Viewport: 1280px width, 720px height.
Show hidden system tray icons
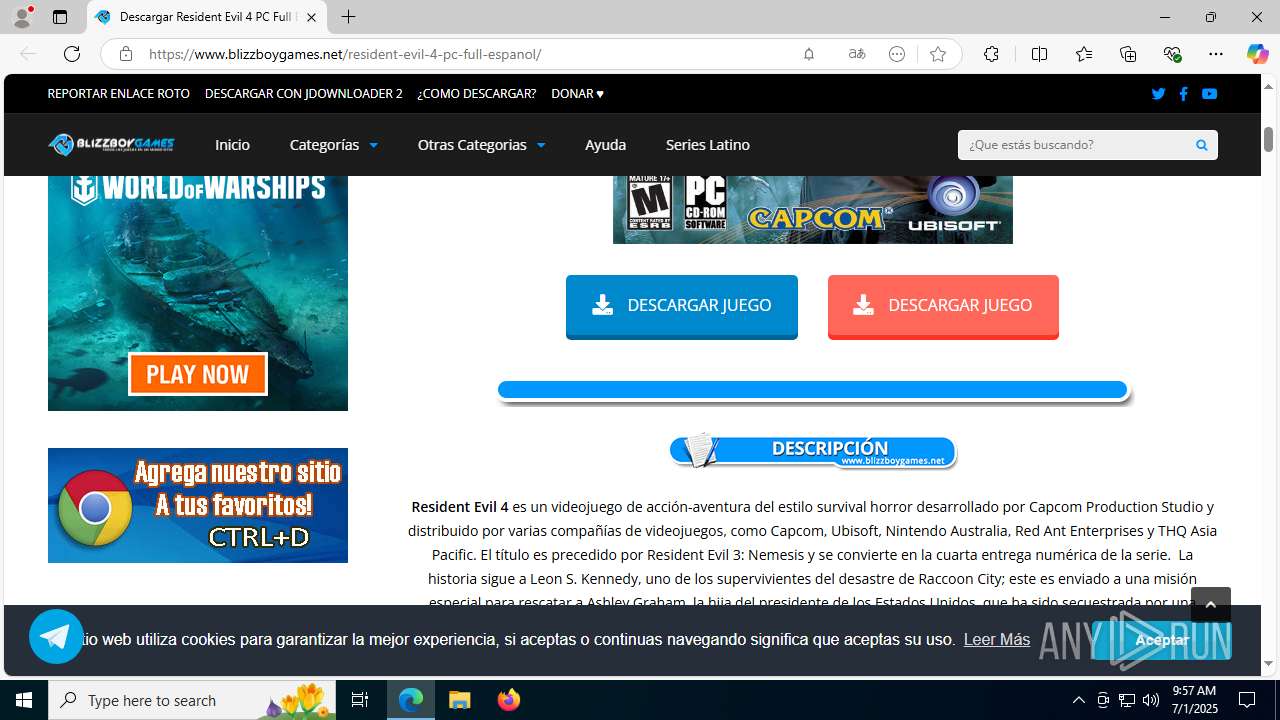click(x=1078, y=700)
